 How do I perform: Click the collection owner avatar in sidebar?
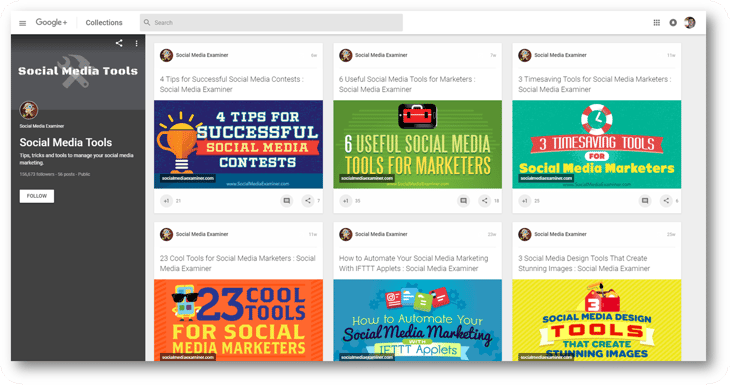pos(29,110)
